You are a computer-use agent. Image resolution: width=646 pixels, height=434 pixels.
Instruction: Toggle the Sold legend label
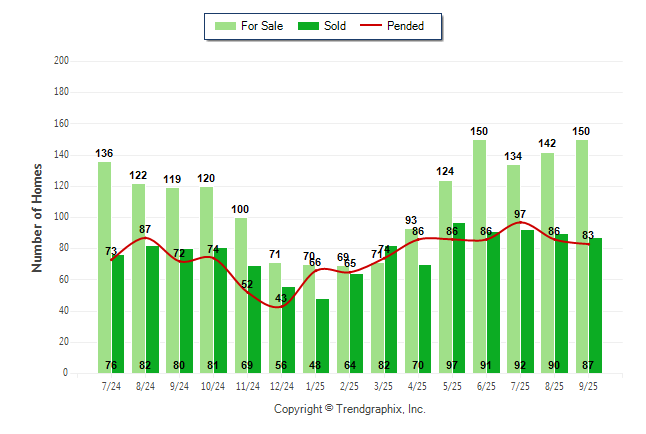coord(335,26)
